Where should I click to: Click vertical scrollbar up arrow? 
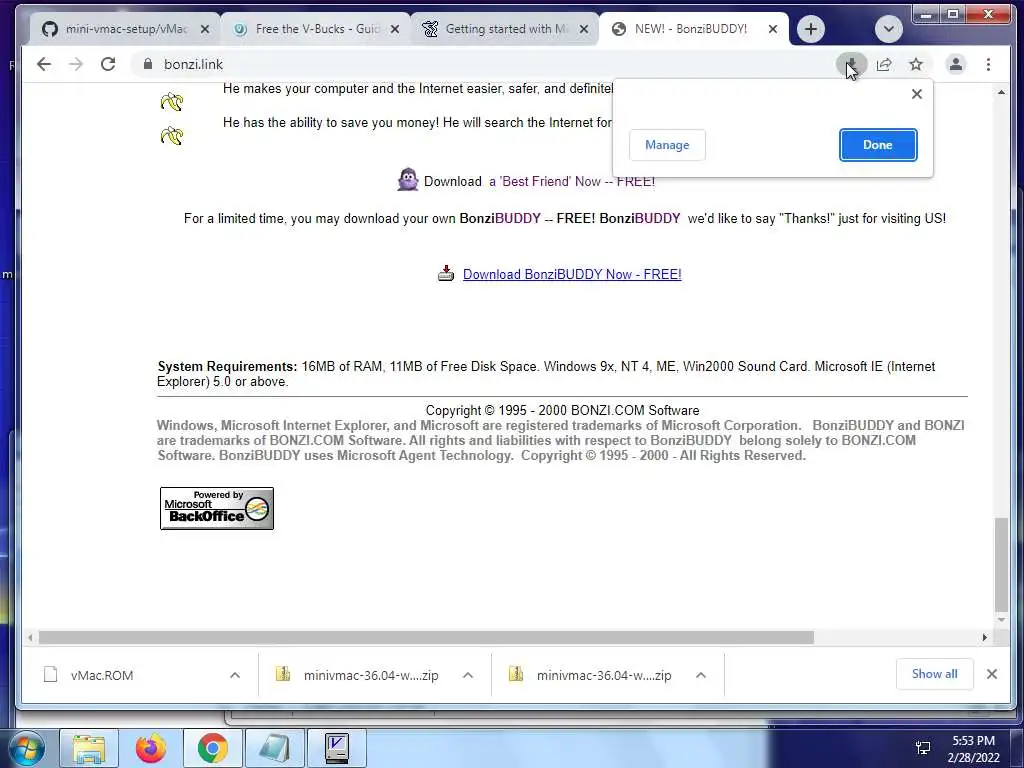(1001, 93)
